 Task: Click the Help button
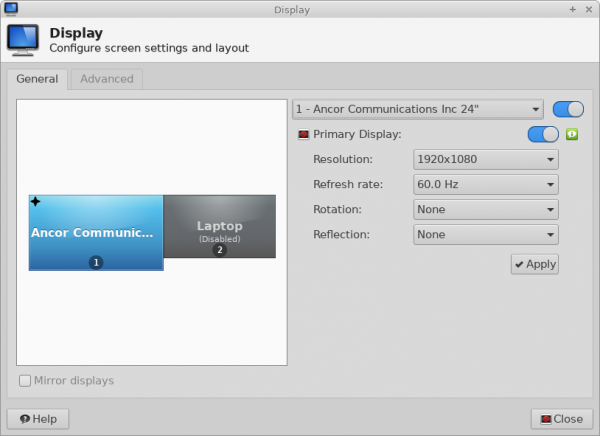(x=38, y=419)
